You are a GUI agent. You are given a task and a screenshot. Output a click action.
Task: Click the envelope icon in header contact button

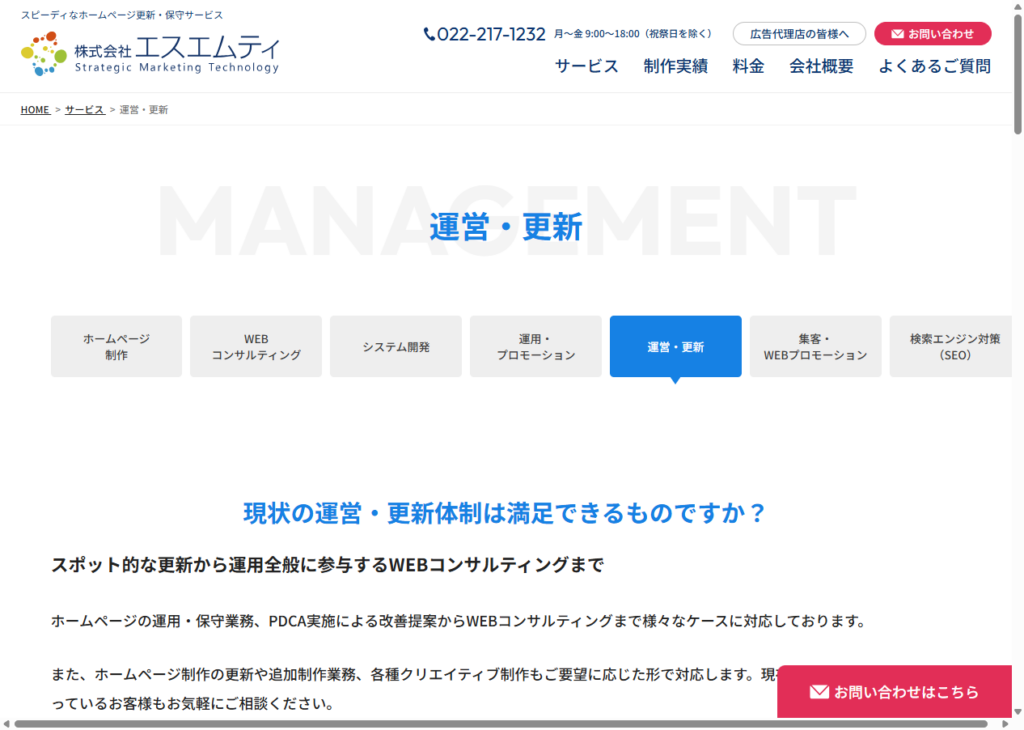[897, 34]
